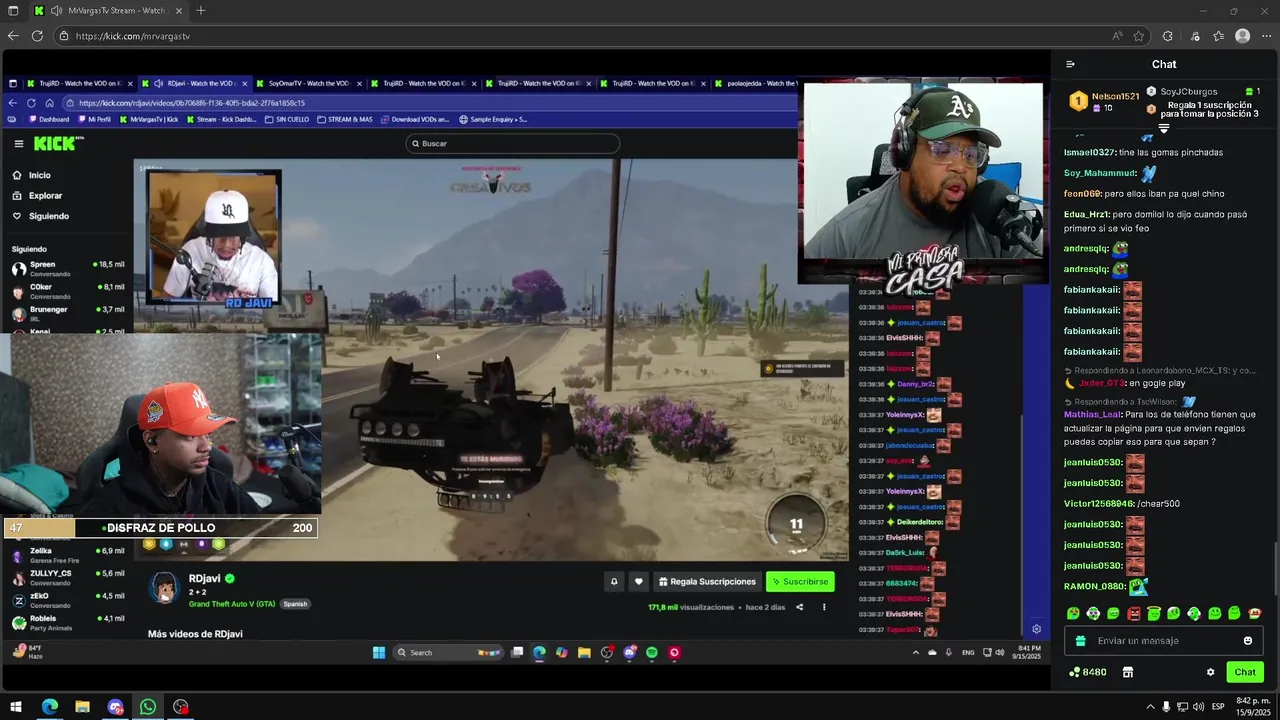
Task: Open the channel points shop icon
Action: (x=1127, y=672)
